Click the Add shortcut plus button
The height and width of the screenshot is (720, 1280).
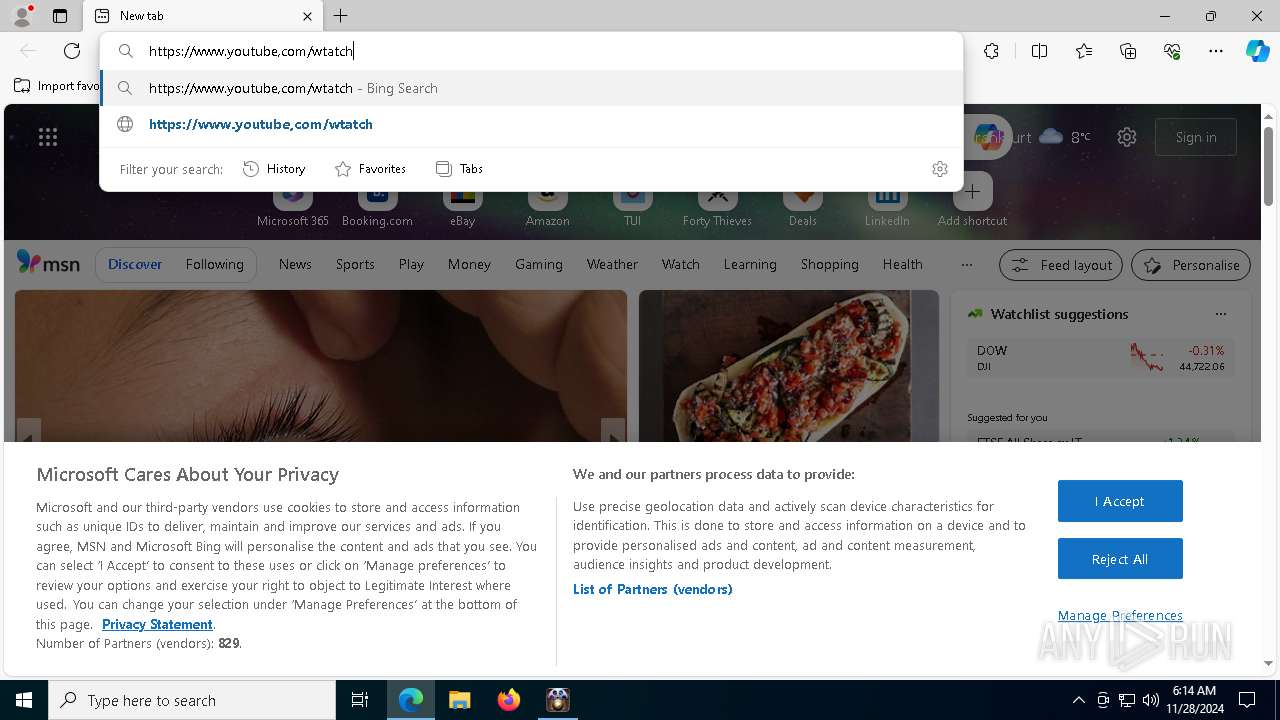pos(972,192)
